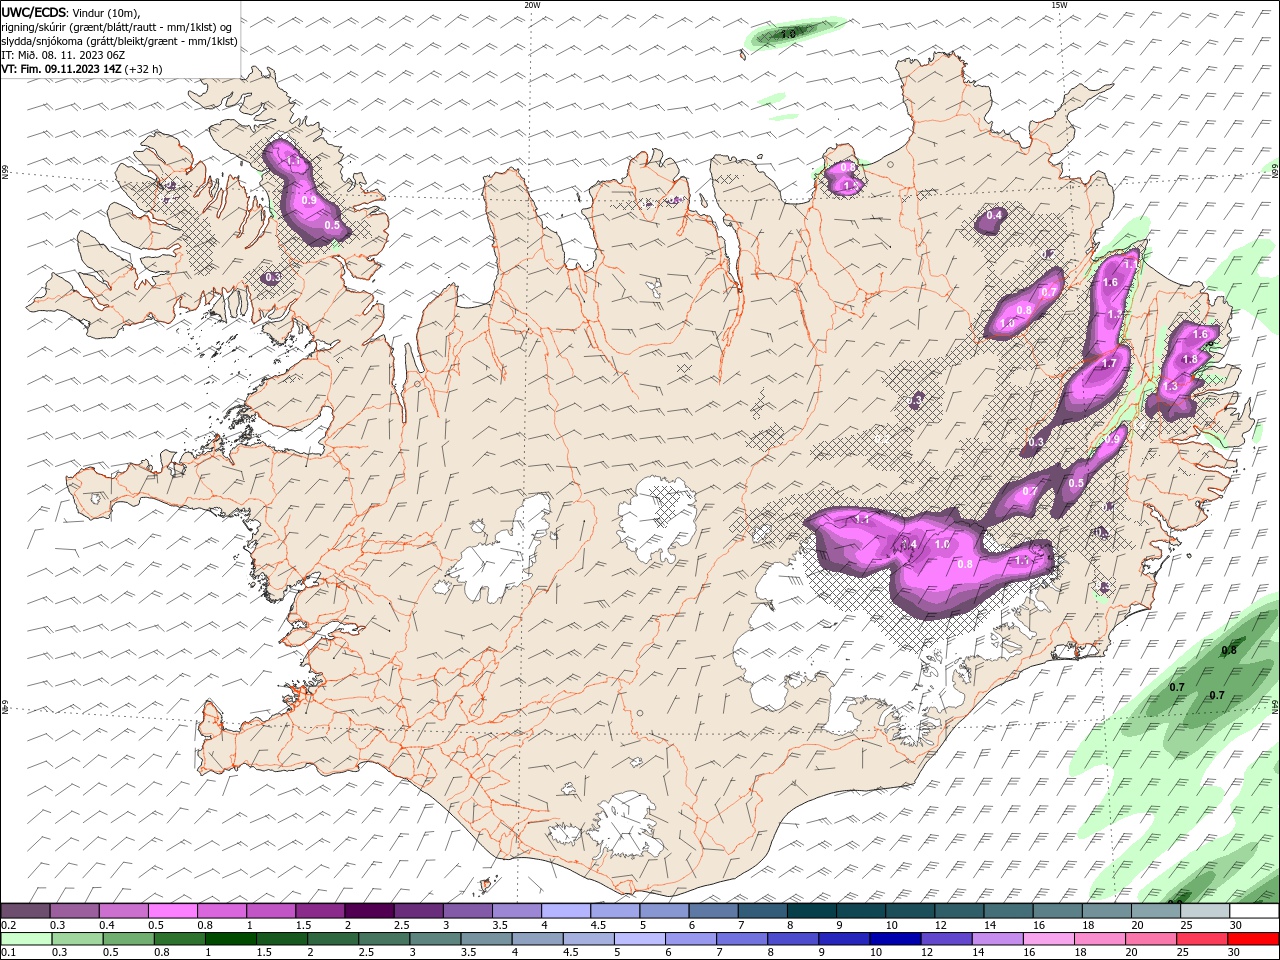Click the 30 label of the bottom colour scale
Image resolution: width=1280 pixels, height=960 pixels.
click(x=1232, y=953)
